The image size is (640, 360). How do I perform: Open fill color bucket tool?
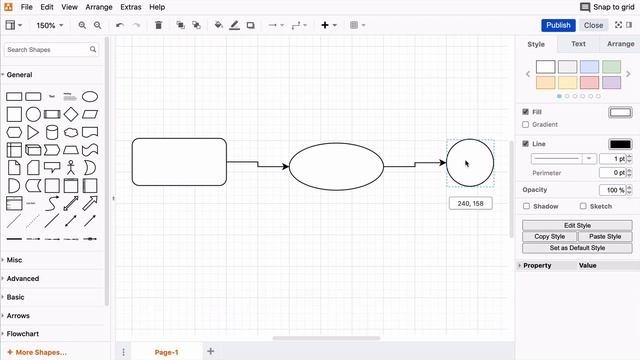click(218, 25)
